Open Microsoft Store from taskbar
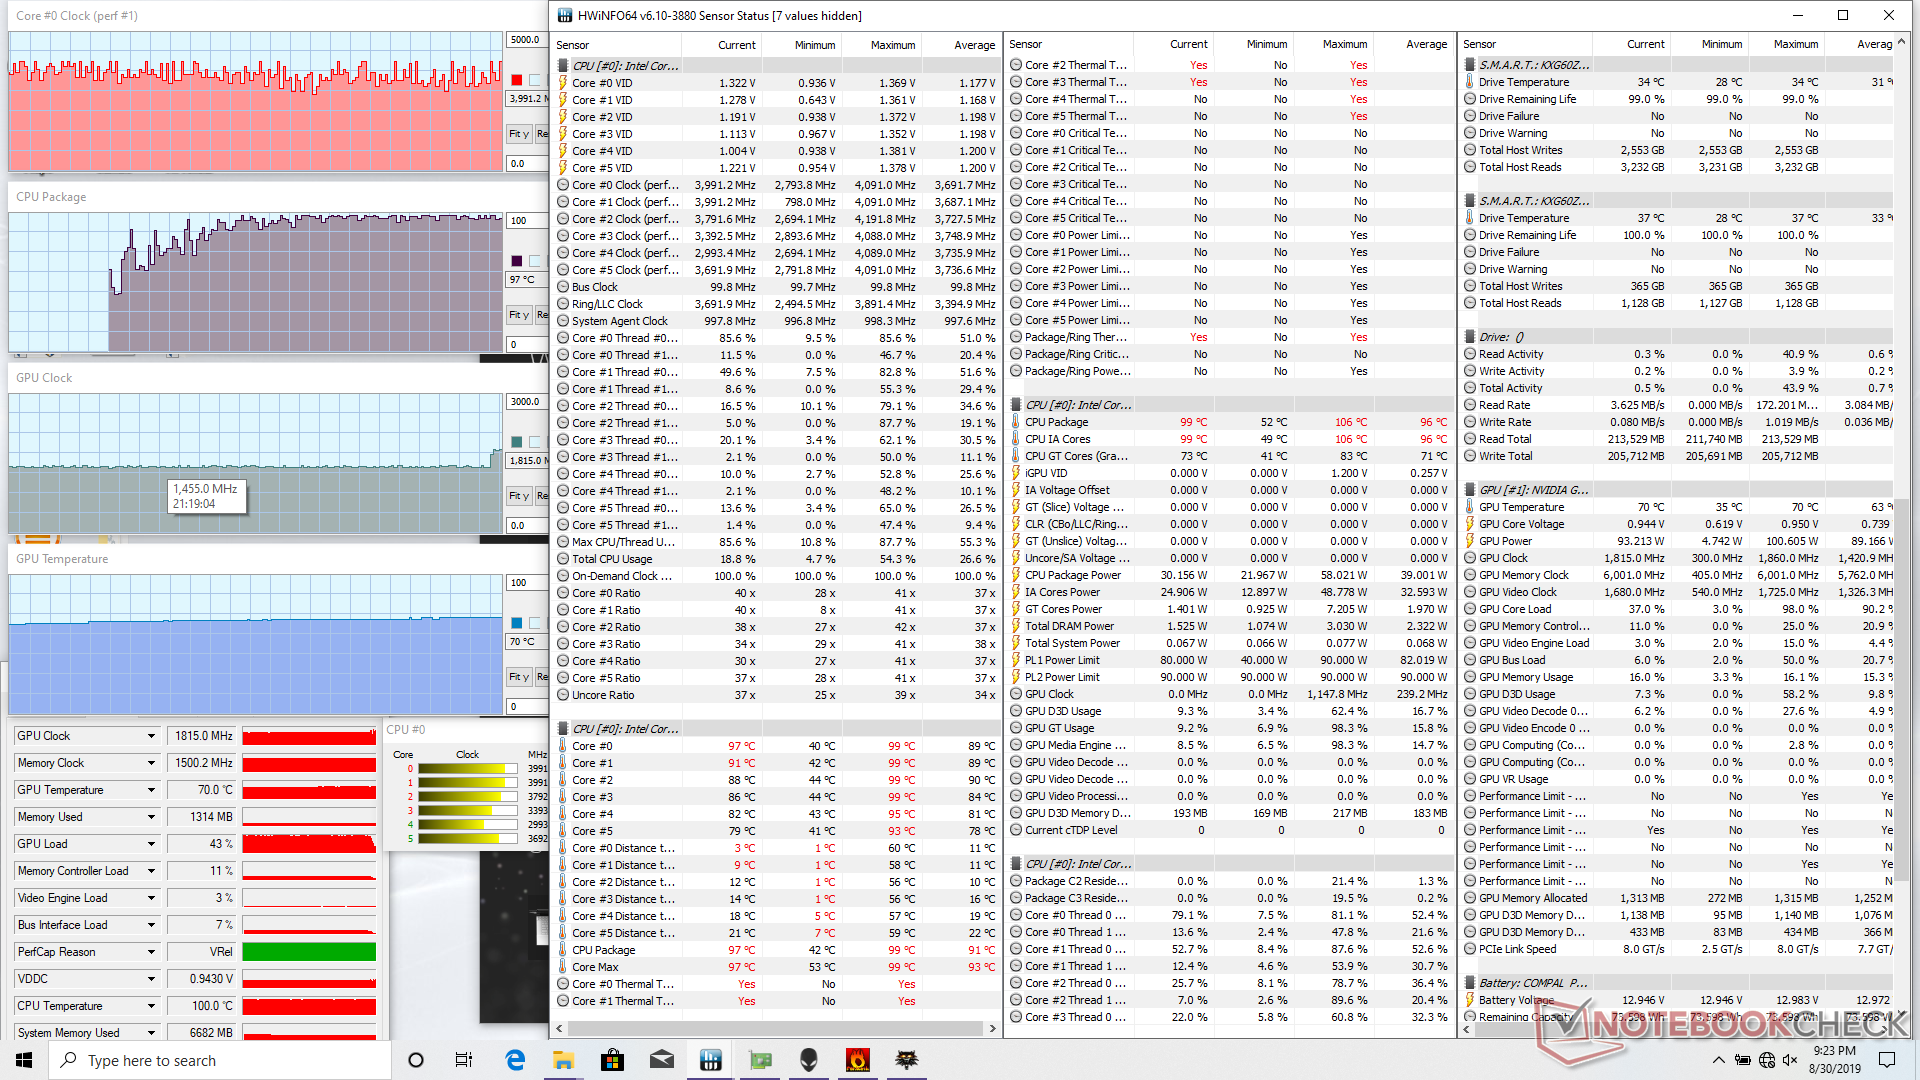The height and width of the screenshot is (1080, 1920). 613,1060
